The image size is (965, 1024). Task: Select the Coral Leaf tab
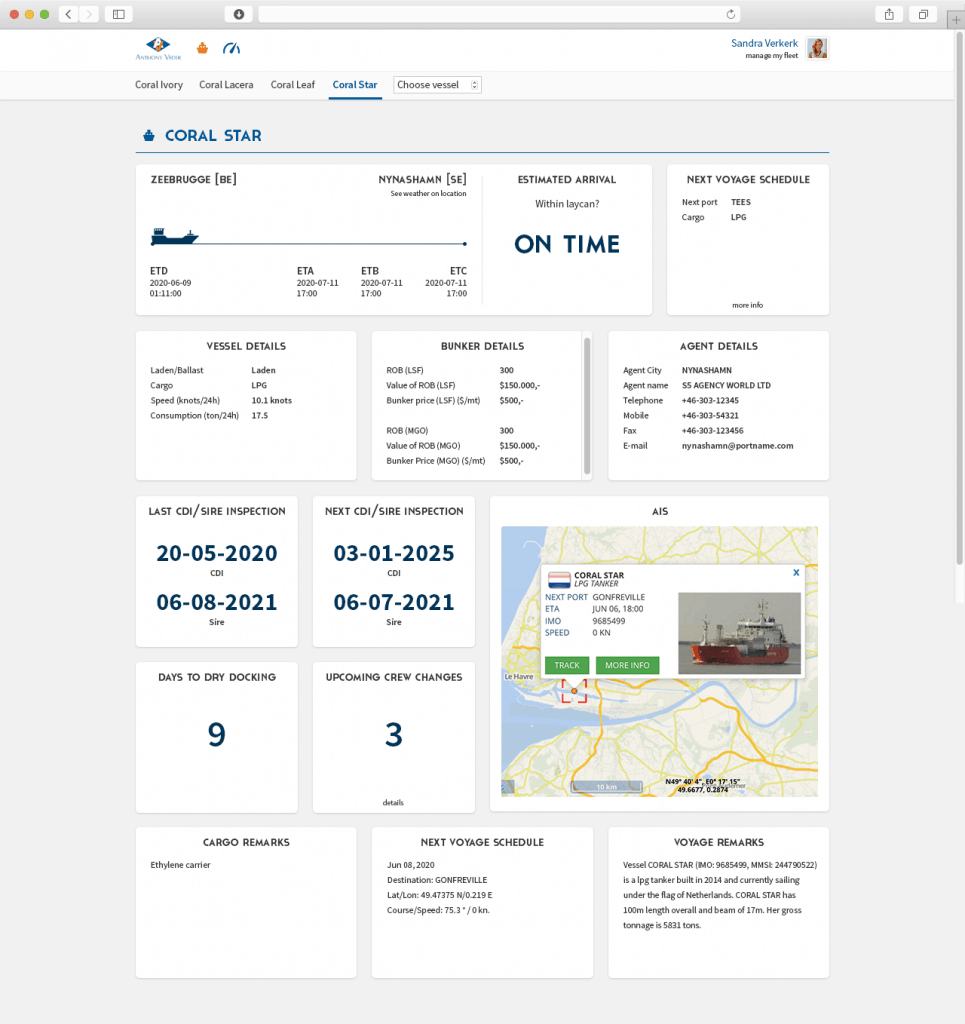(x=293, y=85)
